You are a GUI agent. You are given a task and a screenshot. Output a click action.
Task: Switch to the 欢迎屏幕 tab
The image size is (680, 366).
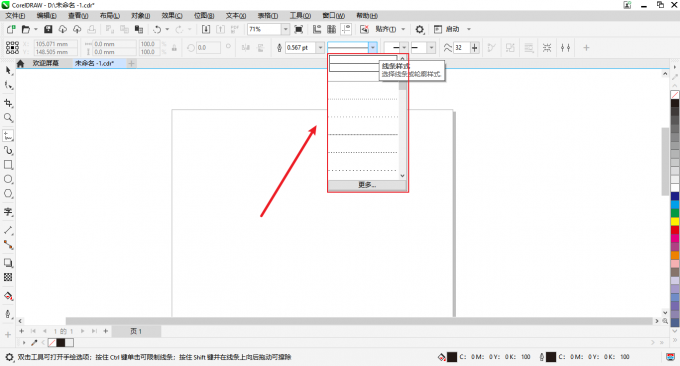[x=46, y=63]
